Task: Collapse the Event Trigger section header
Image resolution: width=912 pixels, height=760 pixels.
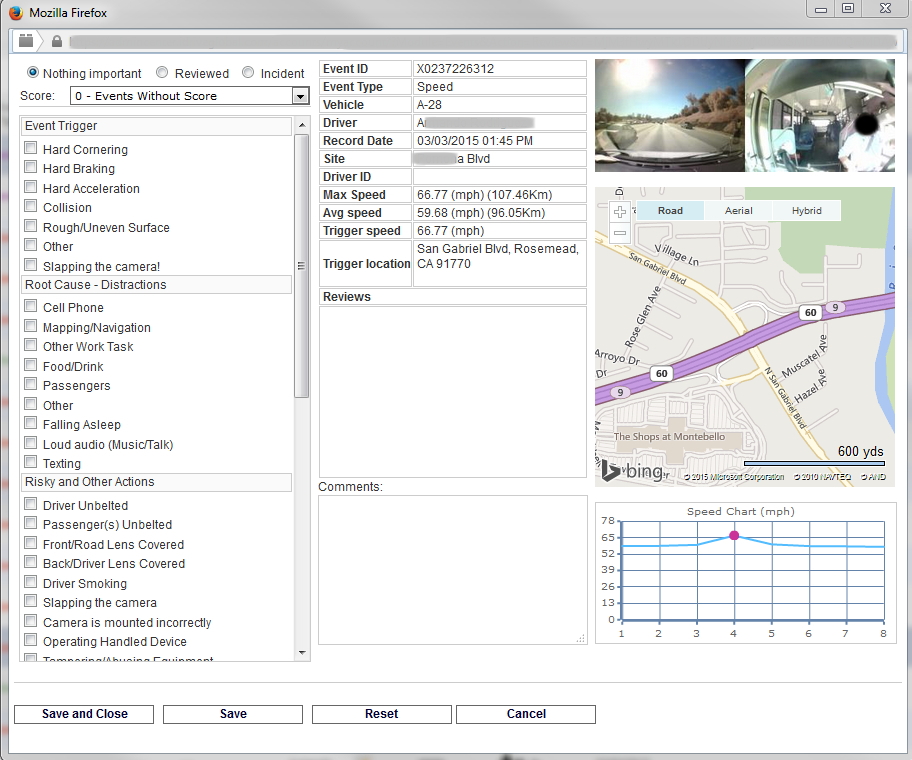Action: point(156,126)
